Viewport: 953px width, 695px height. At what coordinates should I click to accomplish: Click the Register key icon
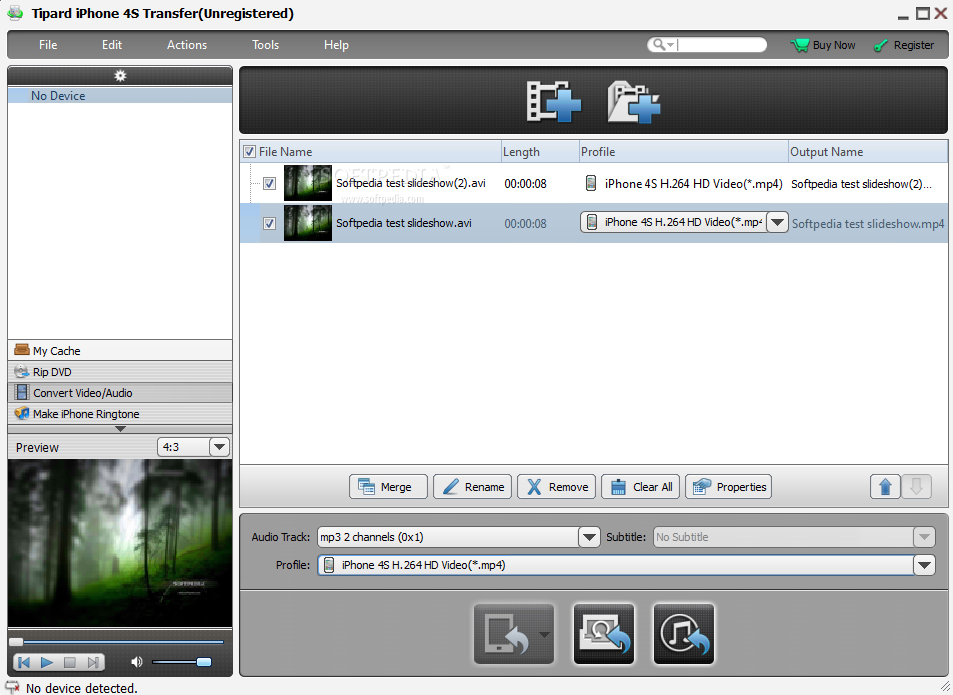[880, 46]
